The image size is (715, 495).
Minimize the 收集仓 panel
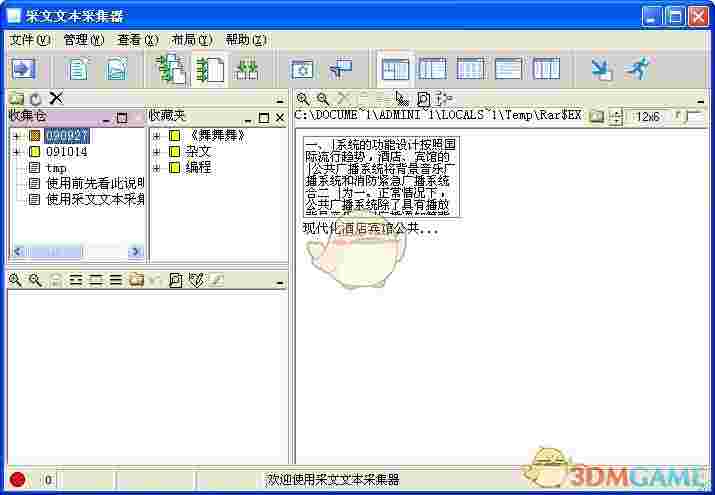(x=106, y=119)
